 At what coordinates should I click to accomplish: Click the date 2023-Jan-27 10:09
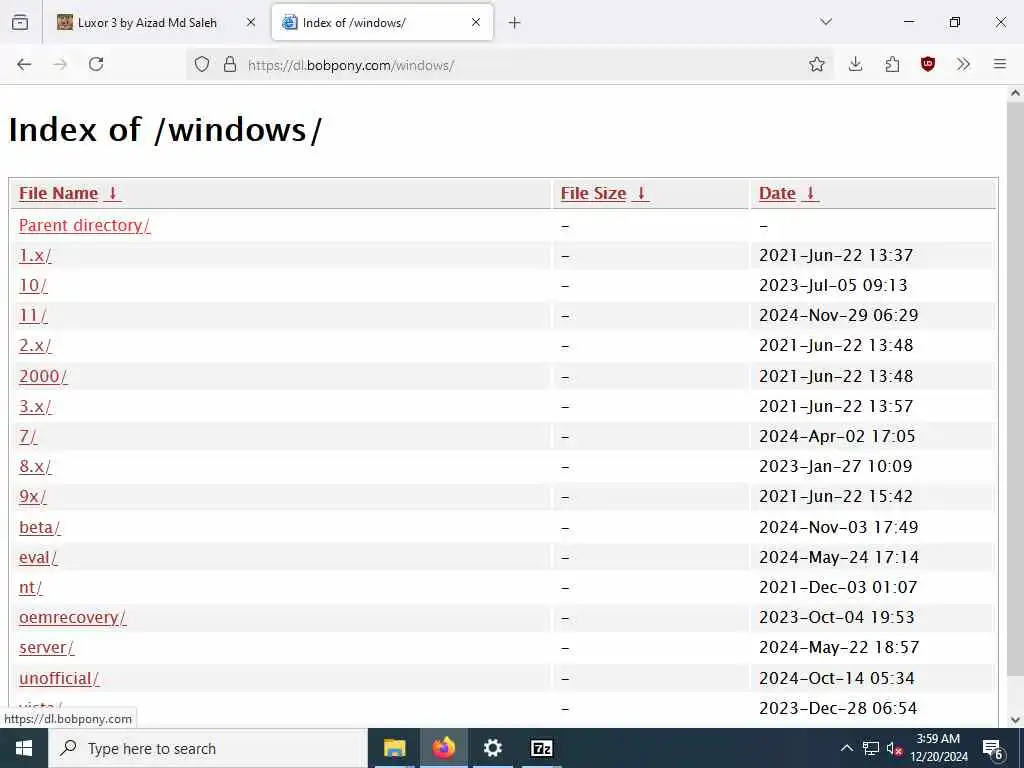836,466
